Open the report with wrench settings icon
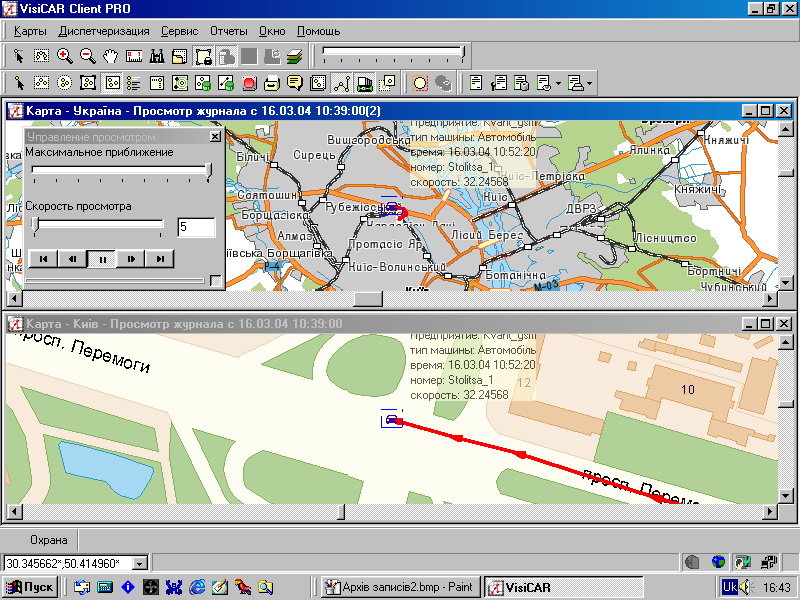The image size is (800, 600). point(498,83)
